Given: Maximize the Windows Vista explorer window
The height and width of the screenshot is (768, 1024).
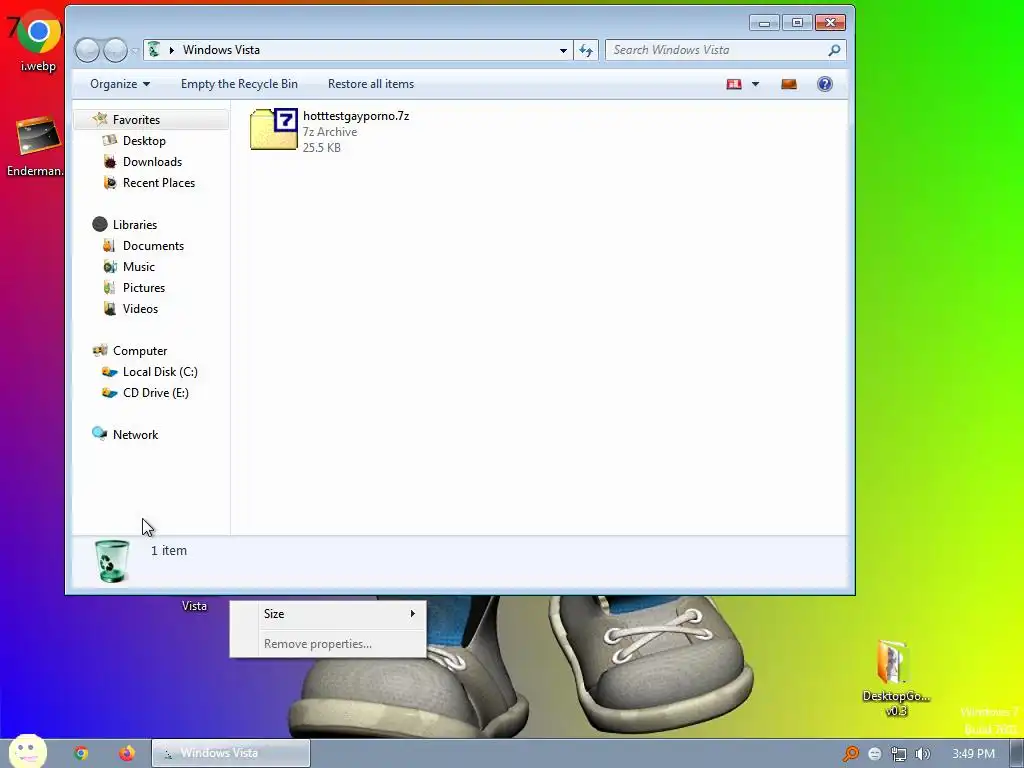Looking at the screenshot, I should pyautogui.click(x=797, y=23).
